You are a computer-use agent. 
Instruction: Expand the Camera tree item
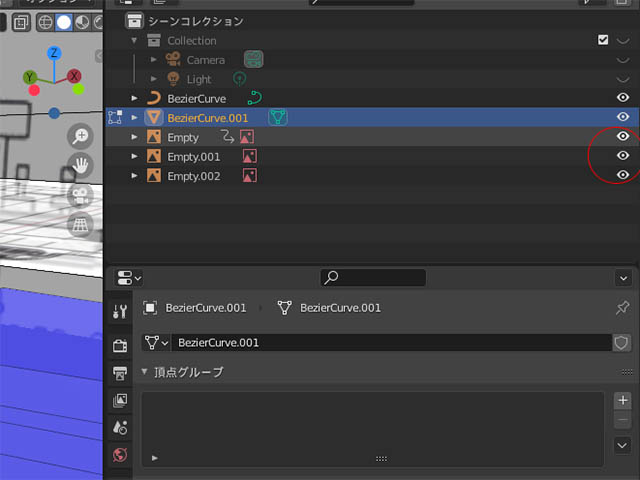coord(153,60)
